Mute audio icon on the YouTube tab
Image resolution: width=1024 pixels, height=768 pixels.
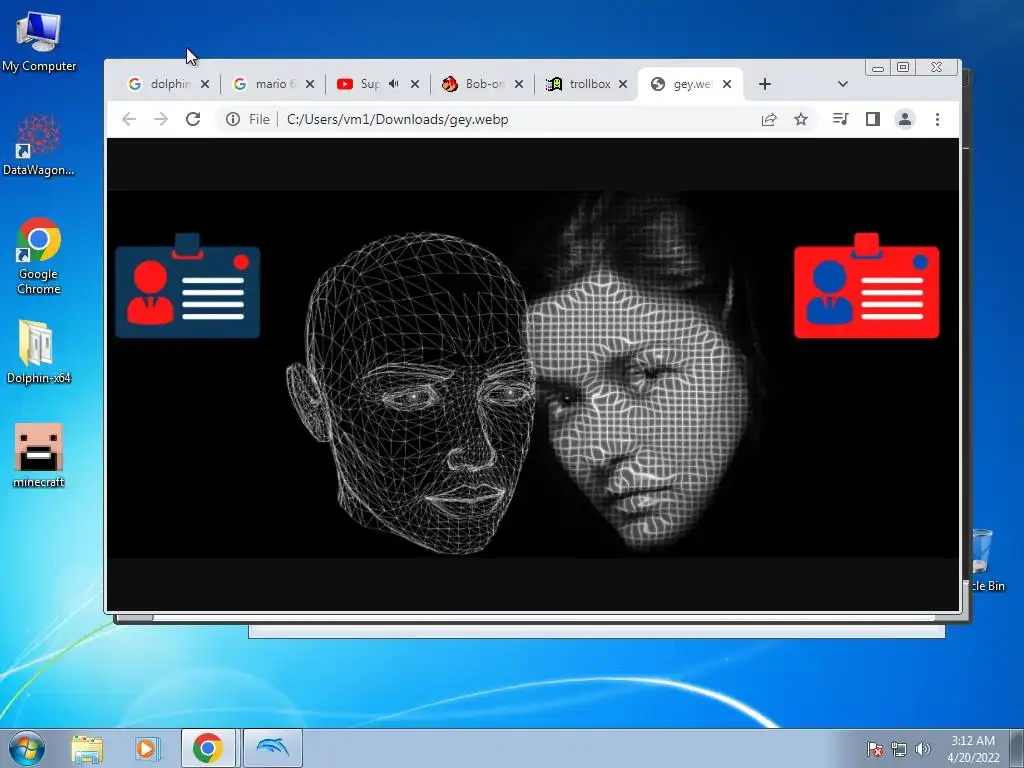pos(394,84)
